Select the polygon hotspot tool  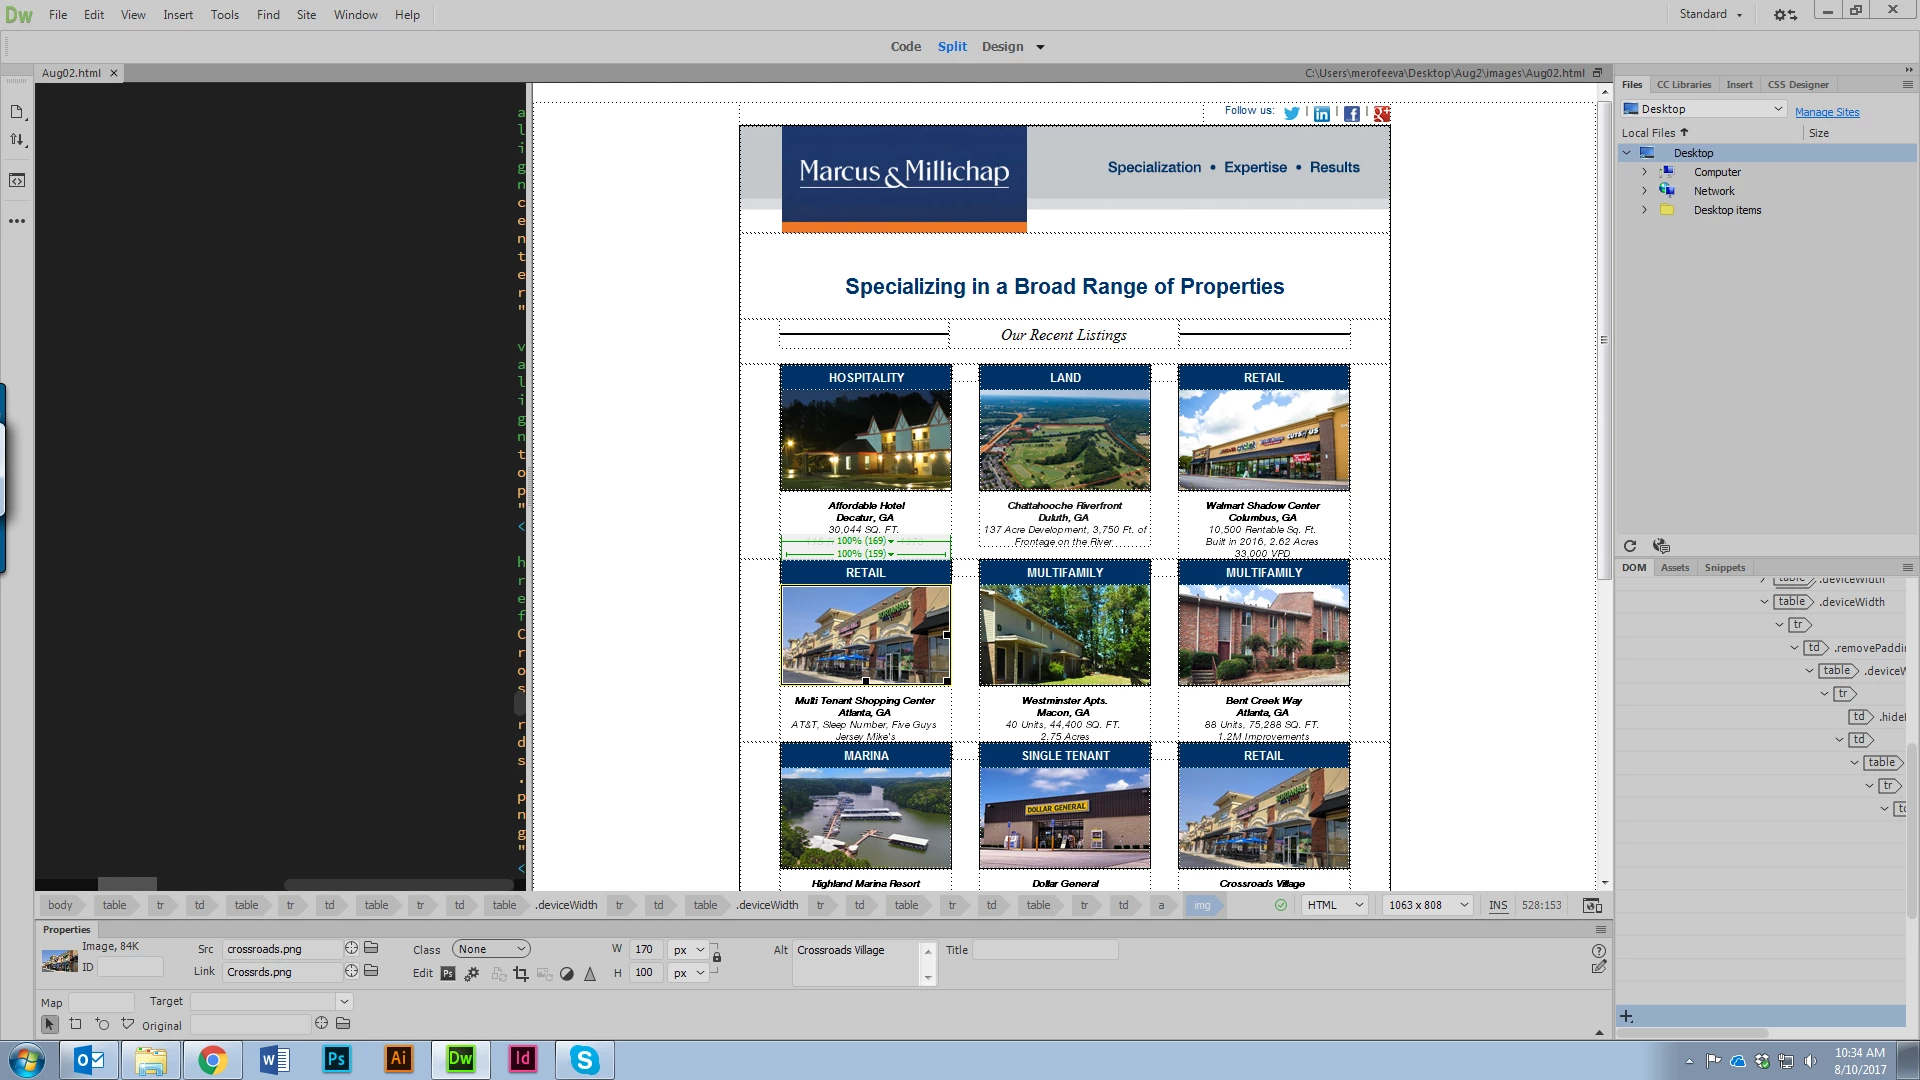[x=127, y=1024]
